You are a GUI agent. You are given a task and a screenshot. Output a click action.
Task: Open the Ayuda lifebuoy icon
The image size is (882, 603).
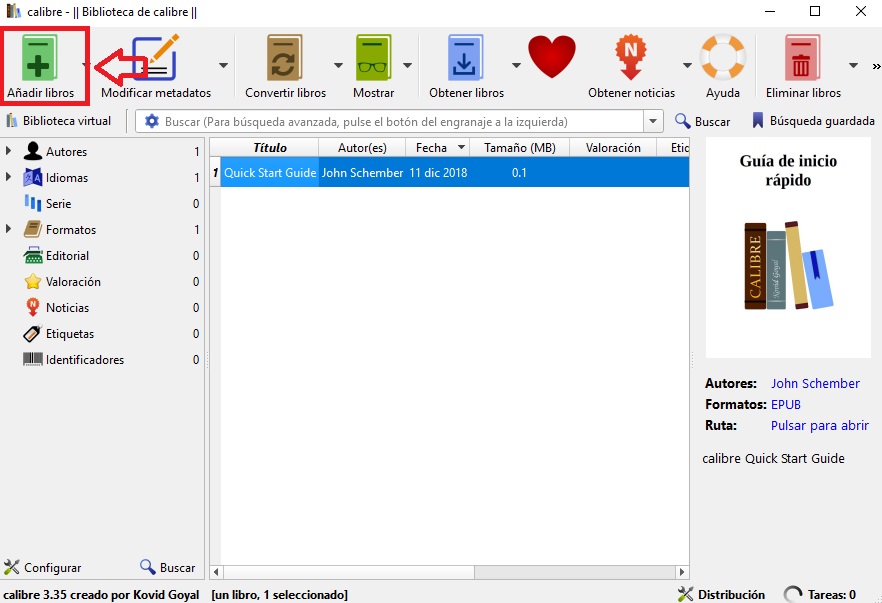click(723, 57)
